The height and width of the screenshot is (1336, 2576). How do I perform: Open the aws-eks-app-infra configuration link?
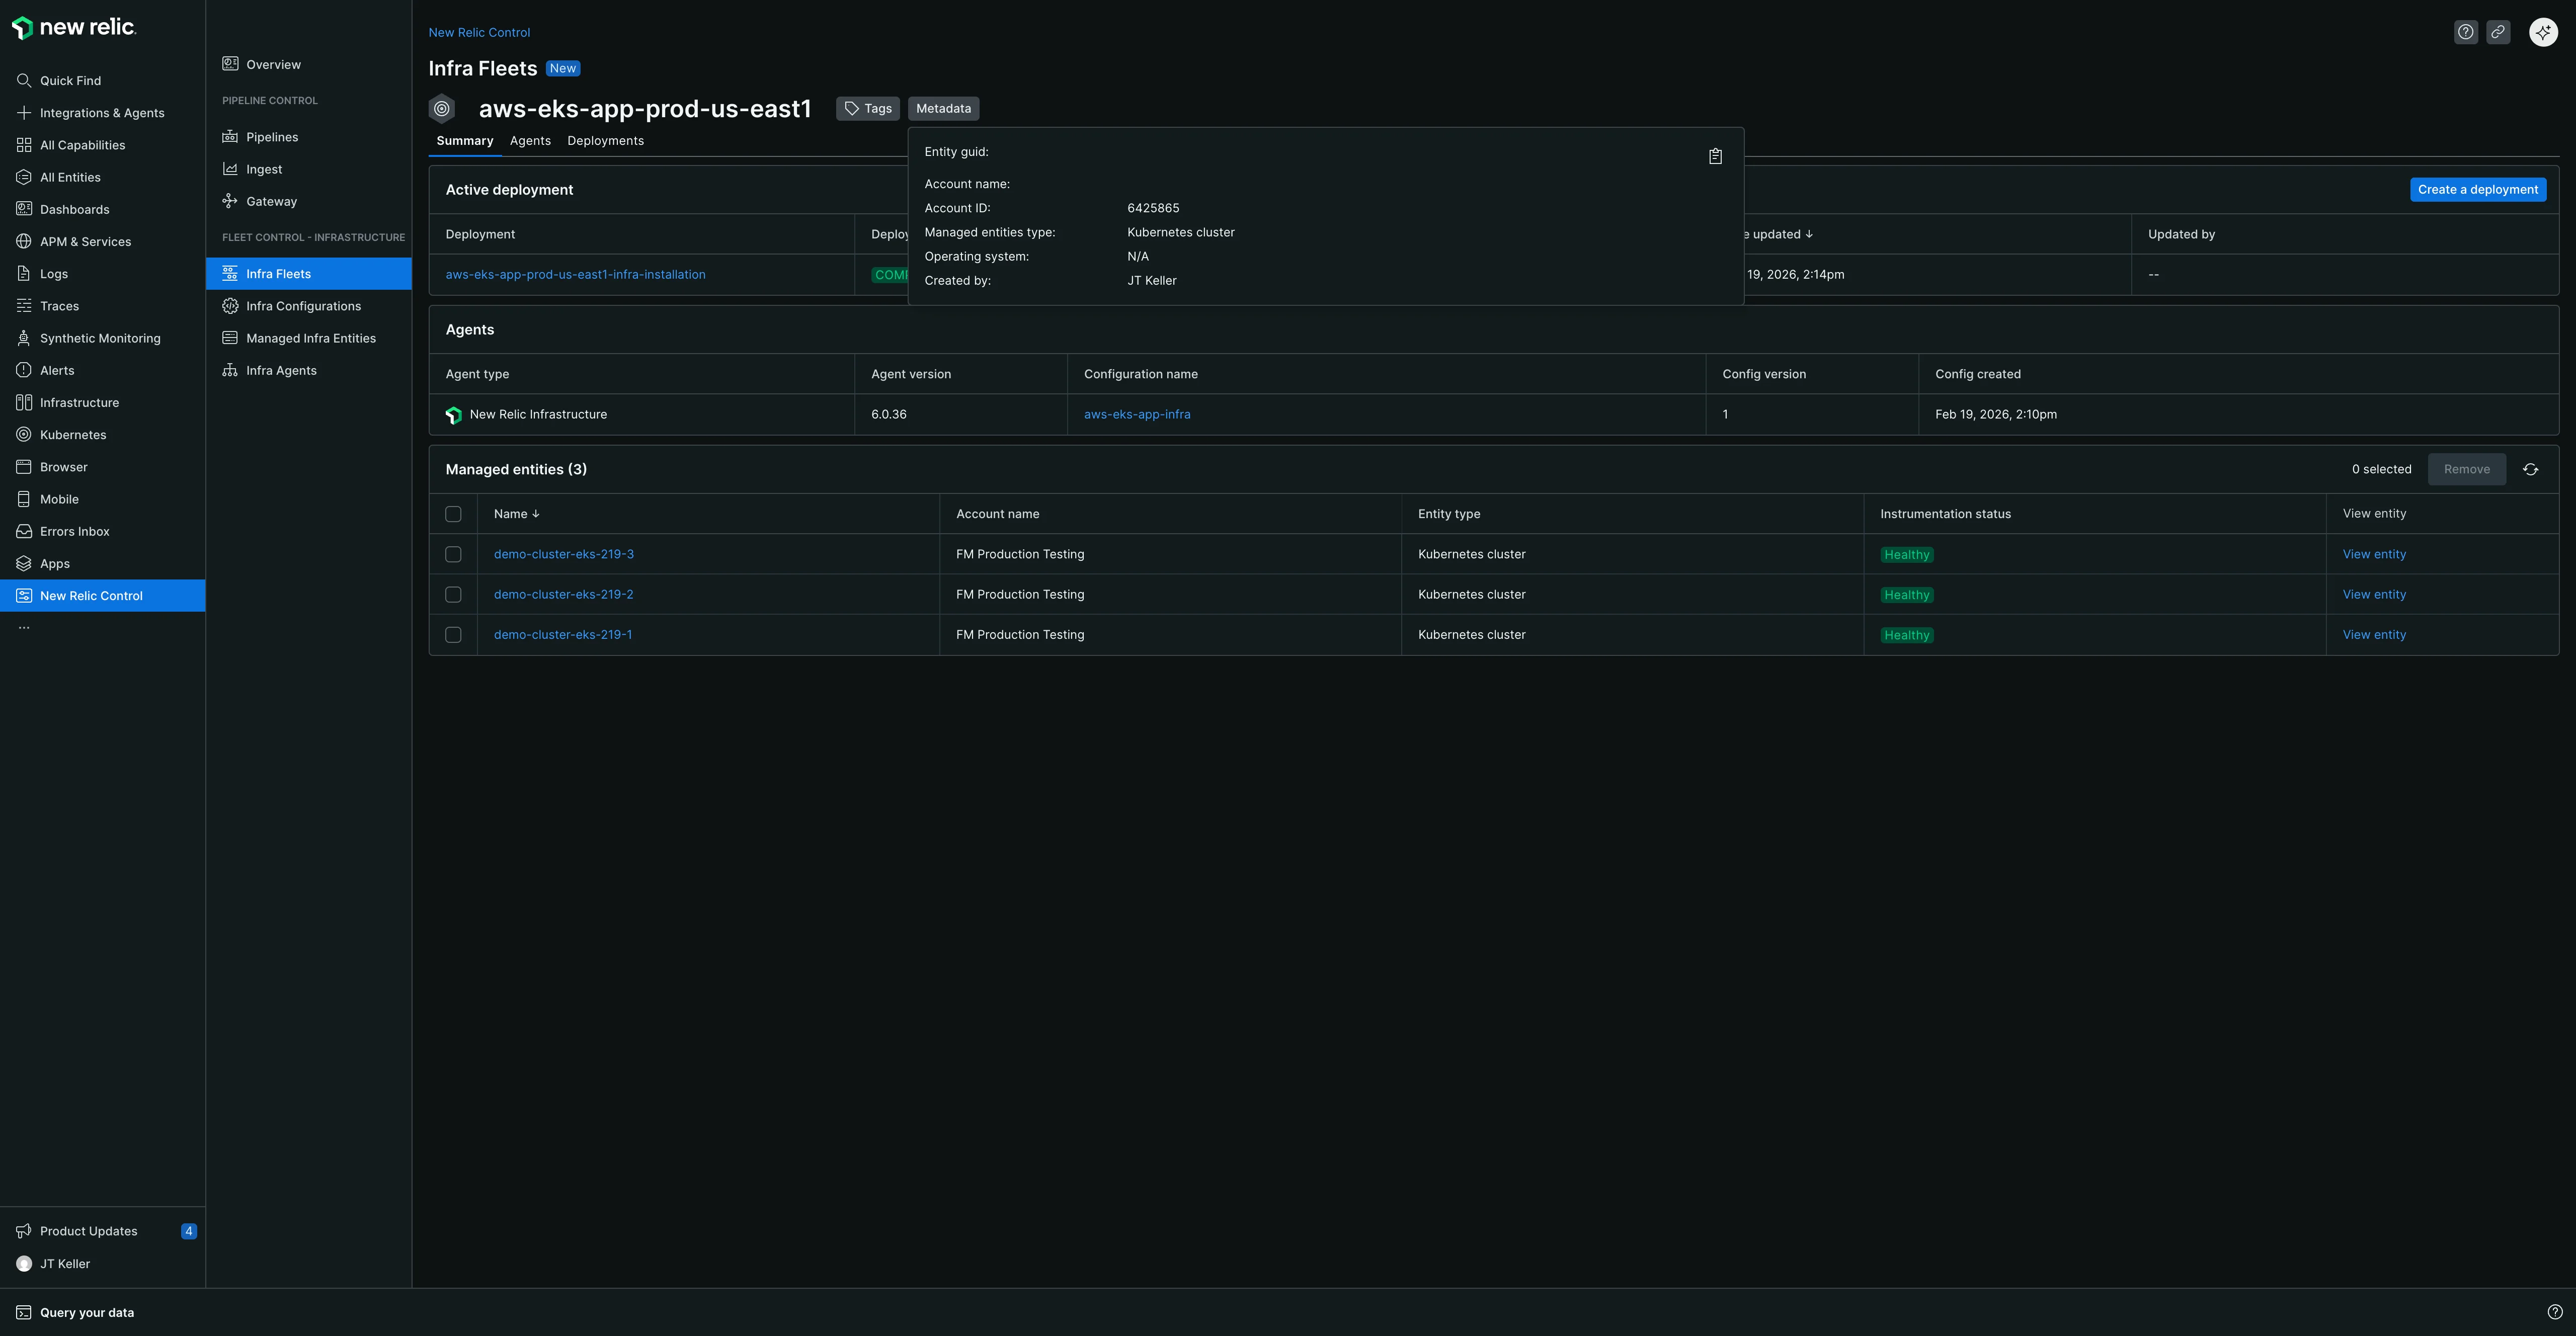tap(1137, 414)
